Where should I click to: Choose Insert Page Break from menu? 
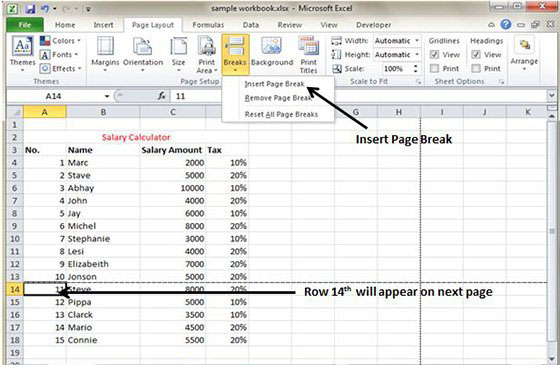point(274,84)
